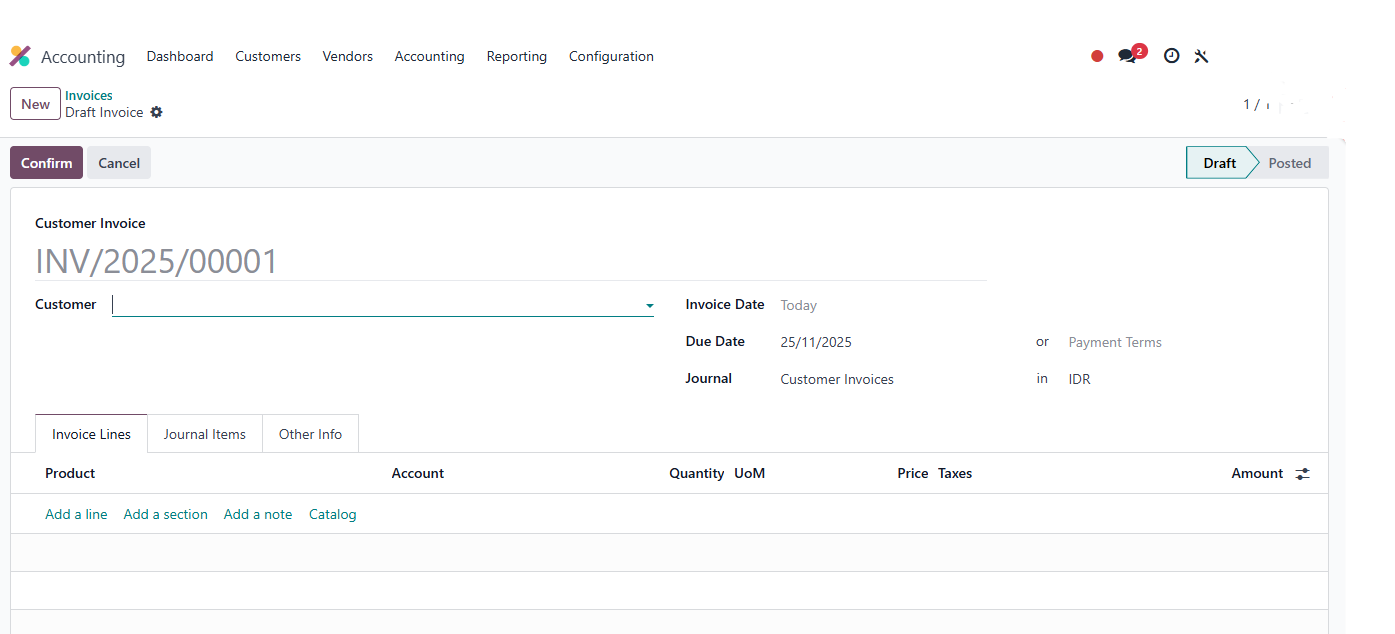1395x634 pixels.
Task: Open the Reporting menu
Action: tap(516, 57)
